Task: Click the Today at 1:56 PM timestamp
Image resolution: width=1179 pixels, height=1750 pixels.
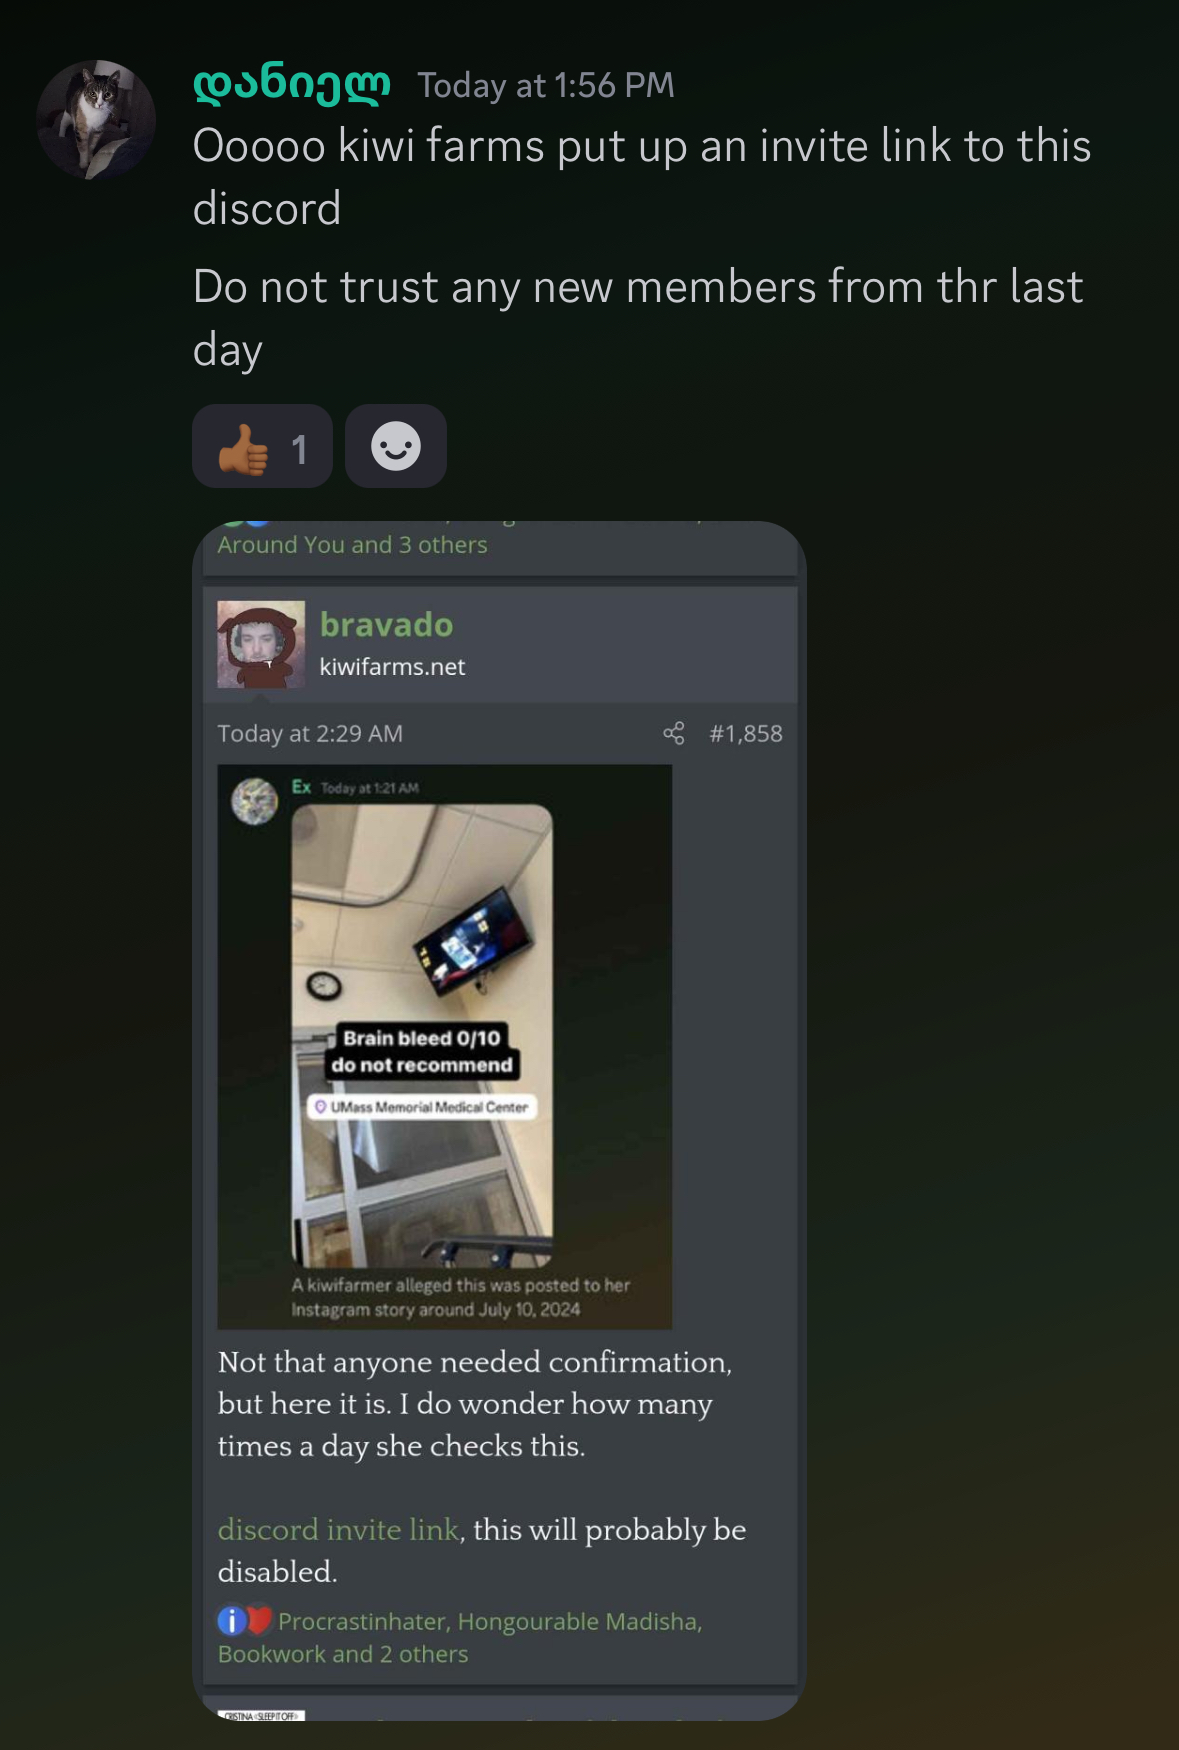Action: pyautogui.click(x=546, y=86)
